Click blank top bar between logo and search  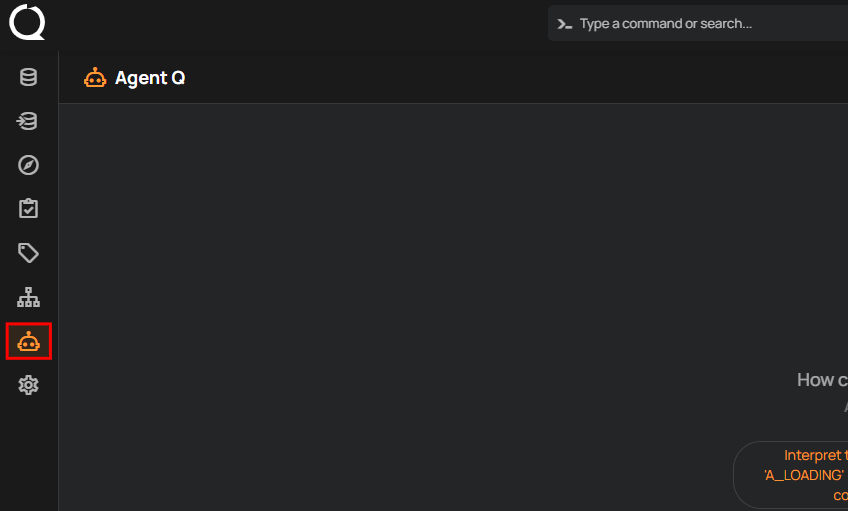[300, 23]
